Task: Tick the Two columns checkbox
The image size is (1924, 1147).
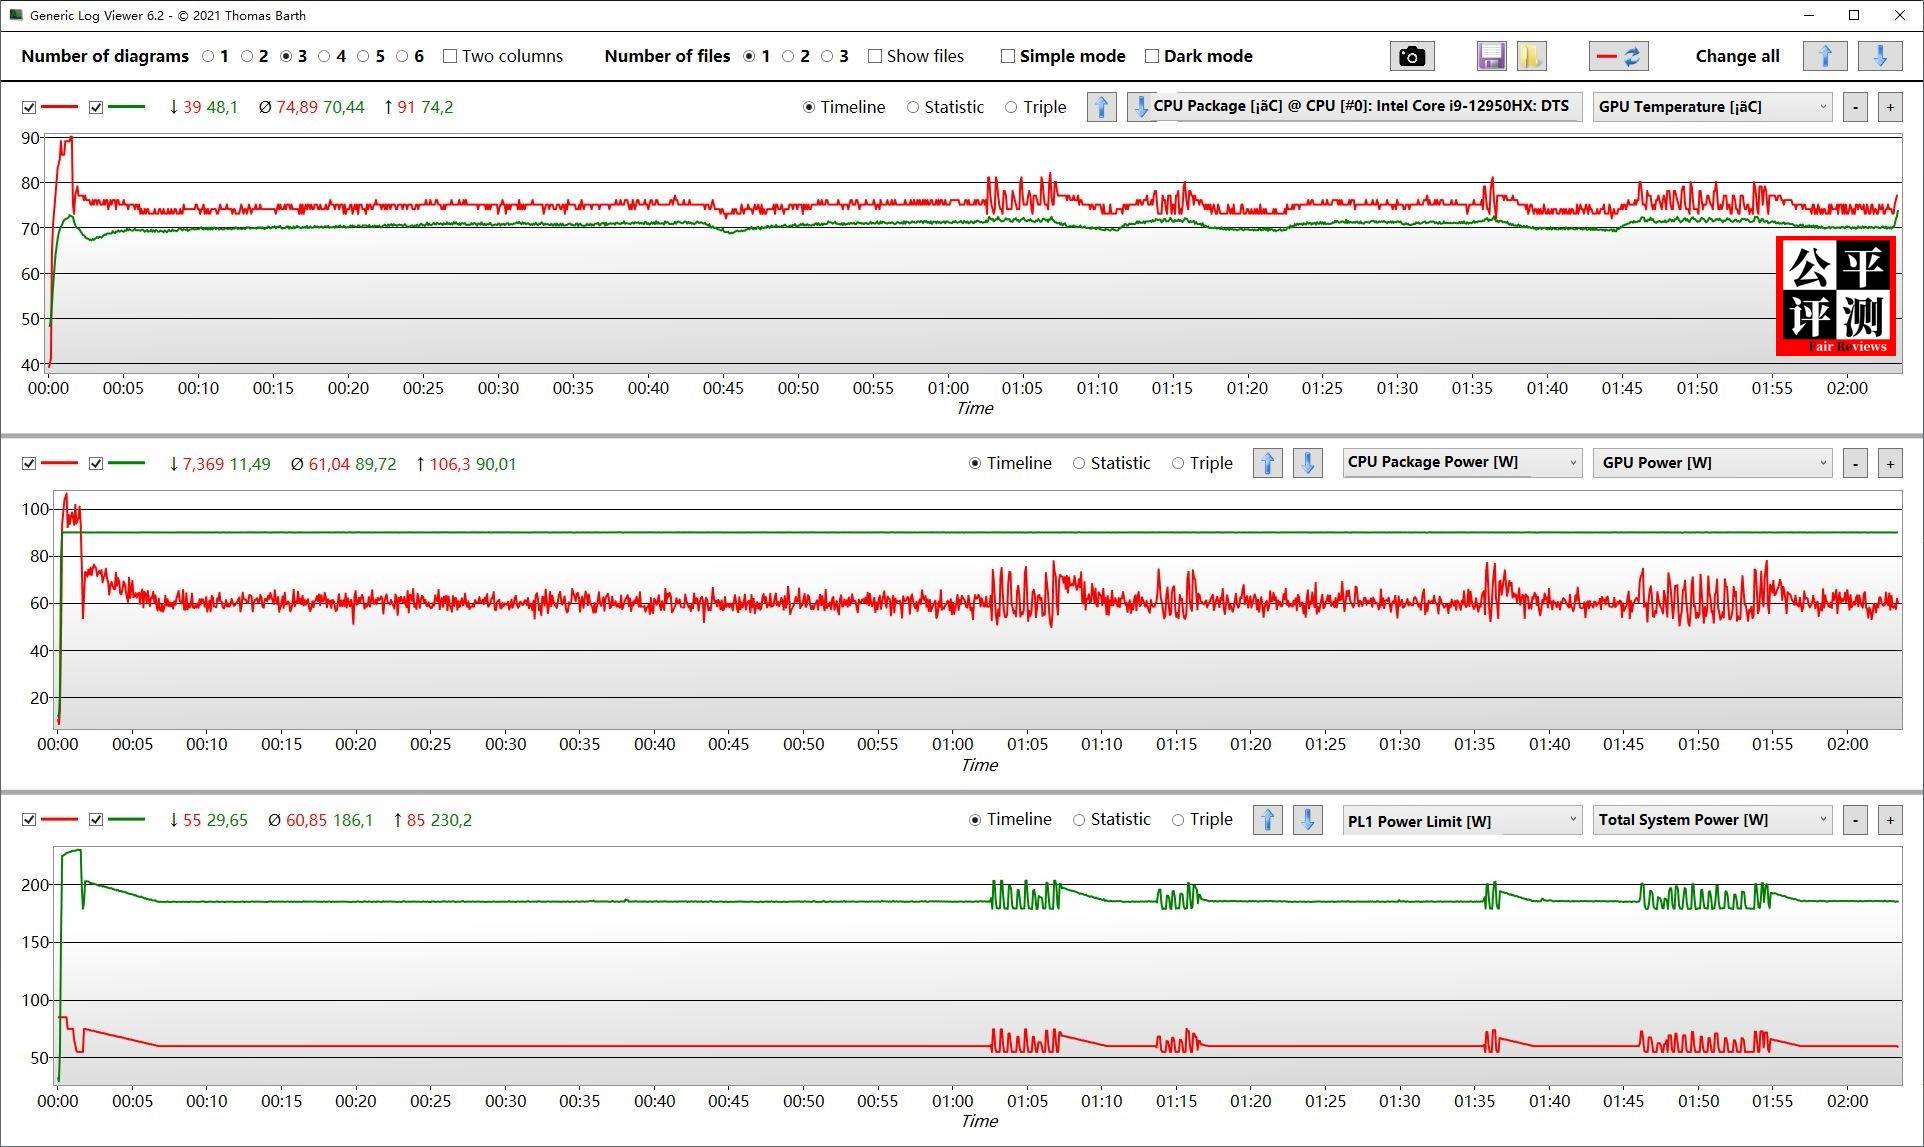Action: (450, 56)
